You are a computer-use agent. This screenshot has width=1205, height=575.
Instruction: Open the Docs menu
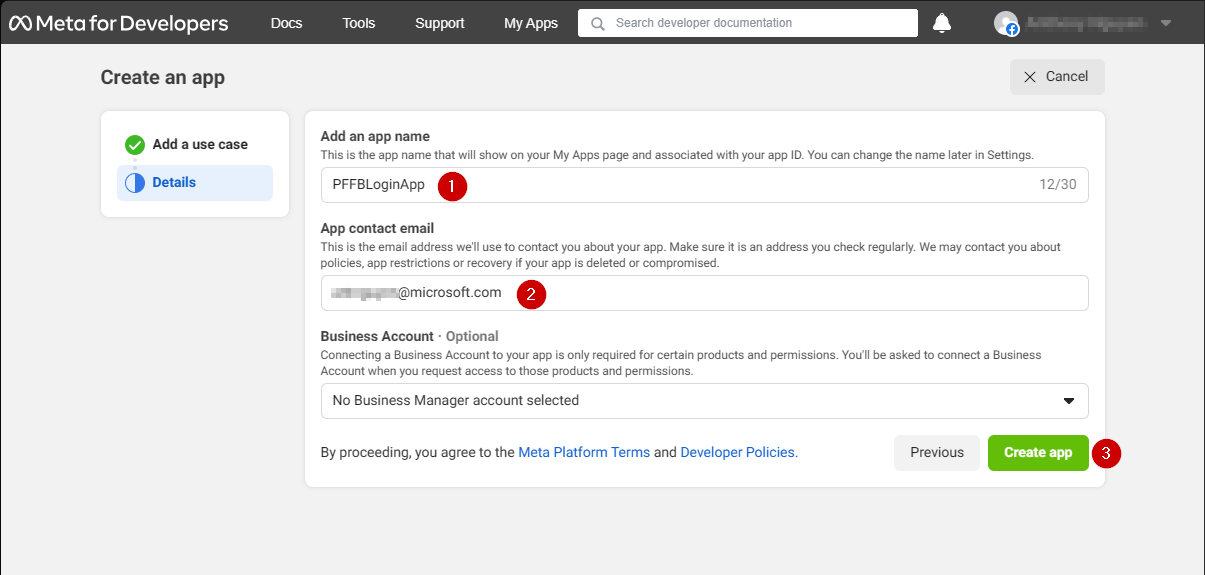click(x=287, y=23)
